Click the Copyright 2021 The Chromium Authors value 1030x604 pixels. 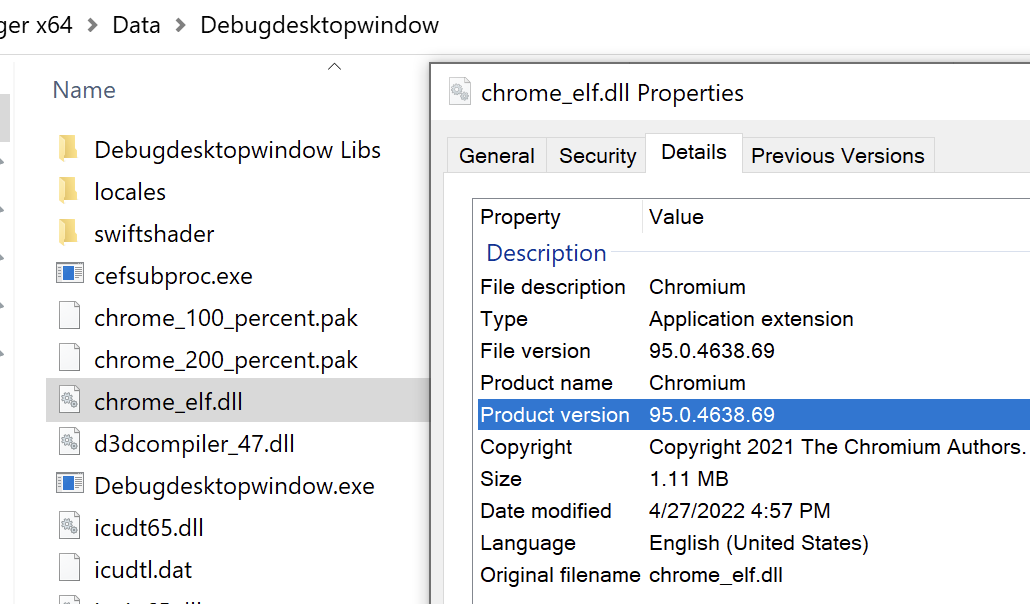pos(837,447)
